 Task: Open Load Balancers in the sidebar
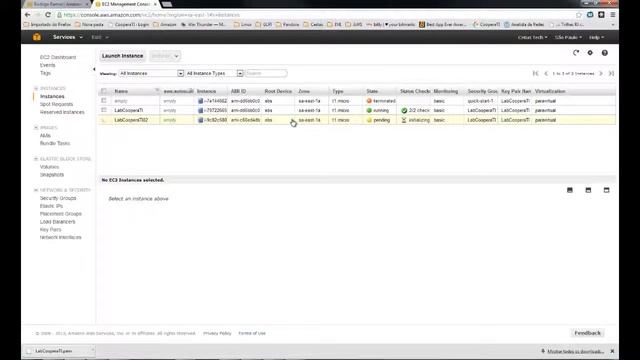coord(58,222)
